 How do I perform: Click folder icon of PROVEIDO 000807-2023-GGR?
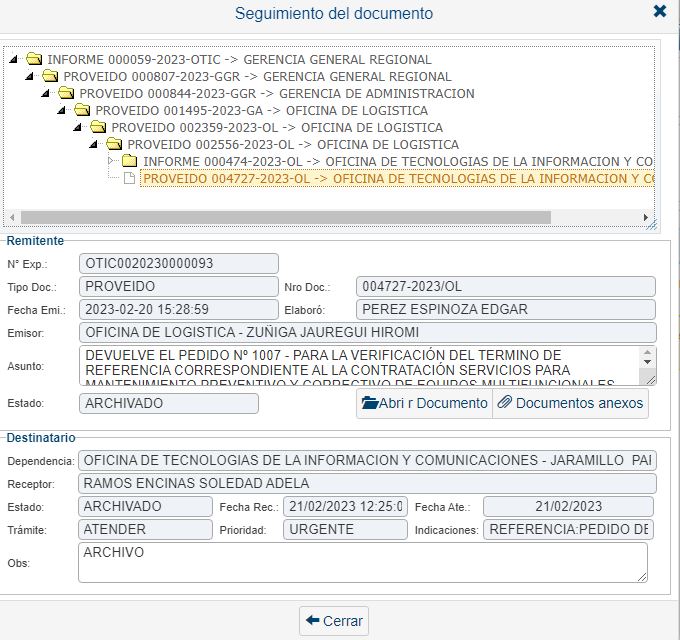point(50,76)
